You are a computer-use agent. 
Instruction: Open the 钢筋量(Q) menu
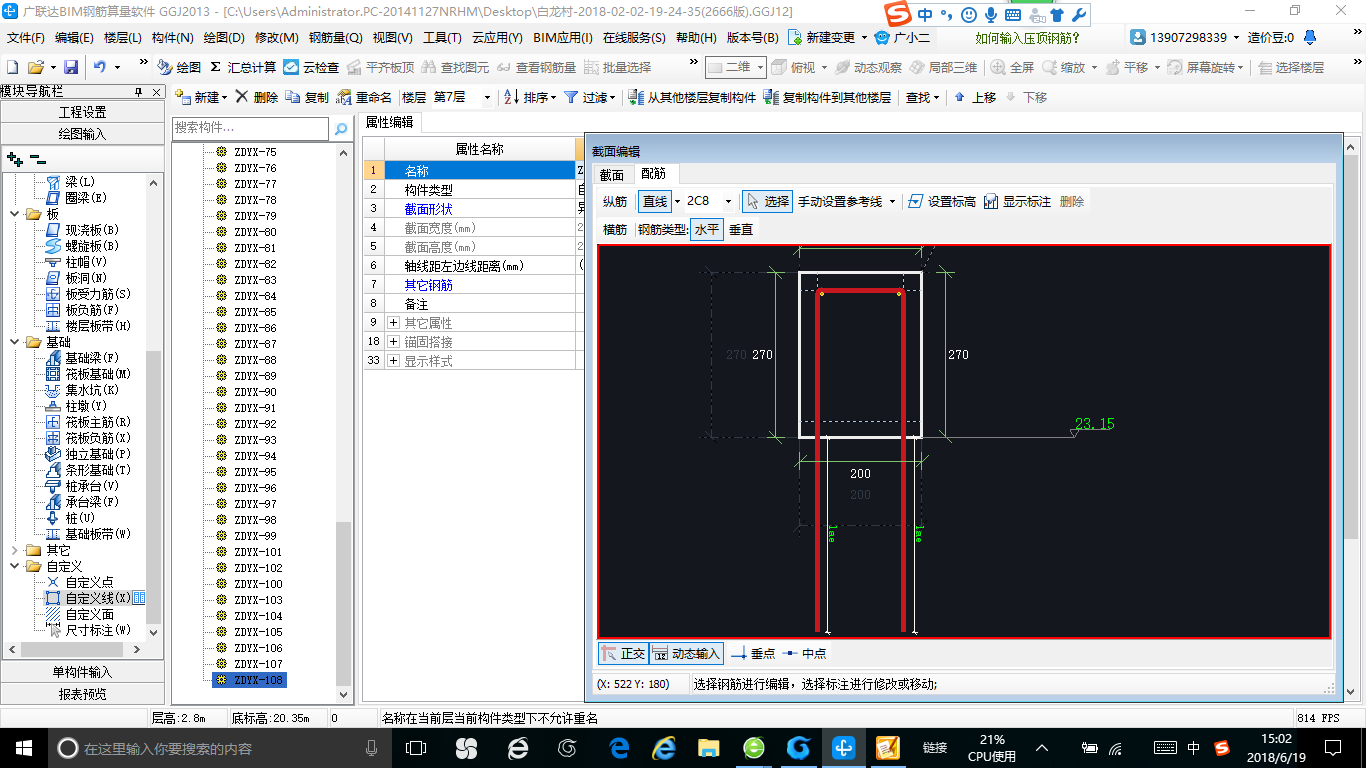point(336,37)
